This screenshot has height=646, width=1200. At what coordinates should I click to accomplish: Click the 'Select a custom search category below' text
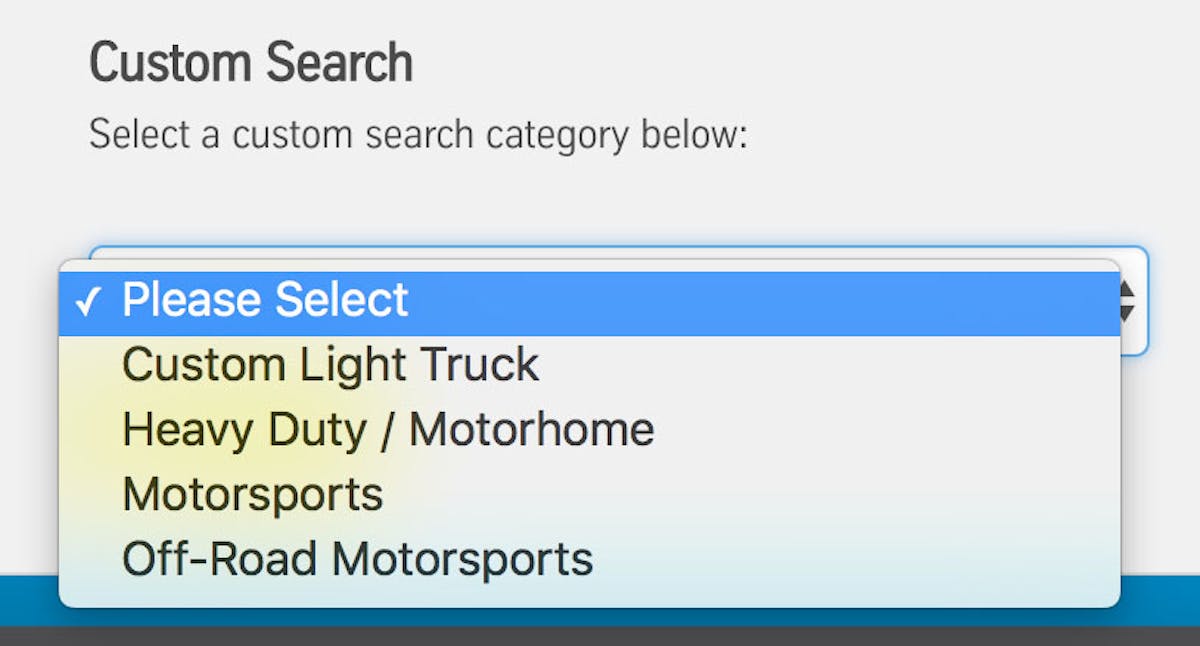tap(418, 134)
